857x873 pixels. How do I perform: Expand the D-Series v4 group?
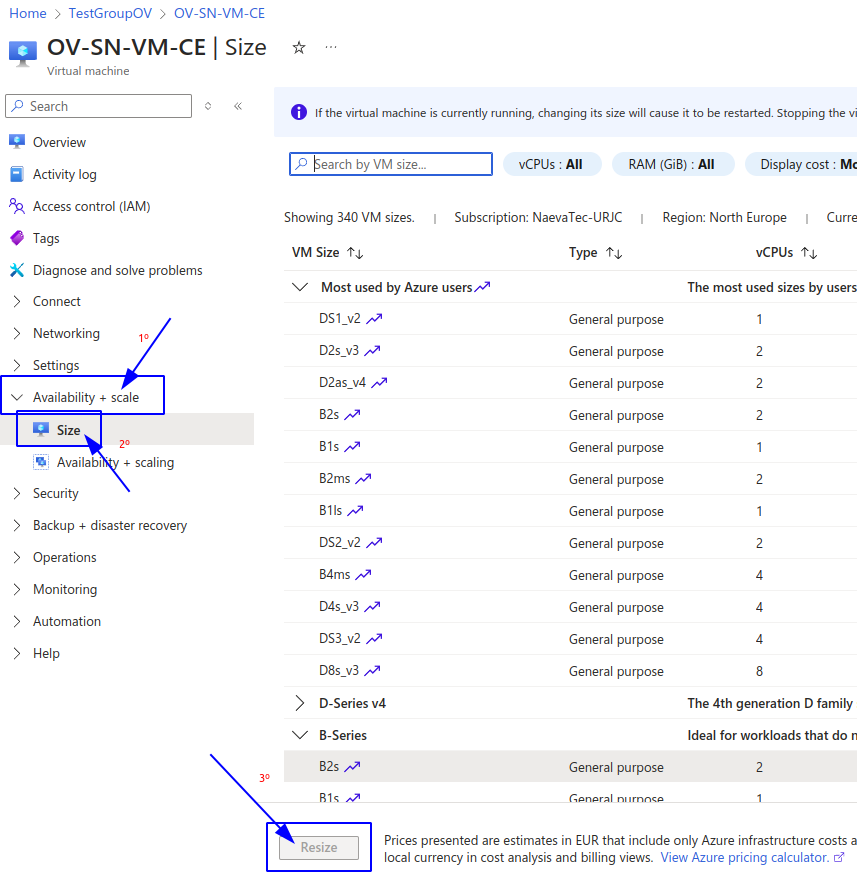[x=300, y=703]
